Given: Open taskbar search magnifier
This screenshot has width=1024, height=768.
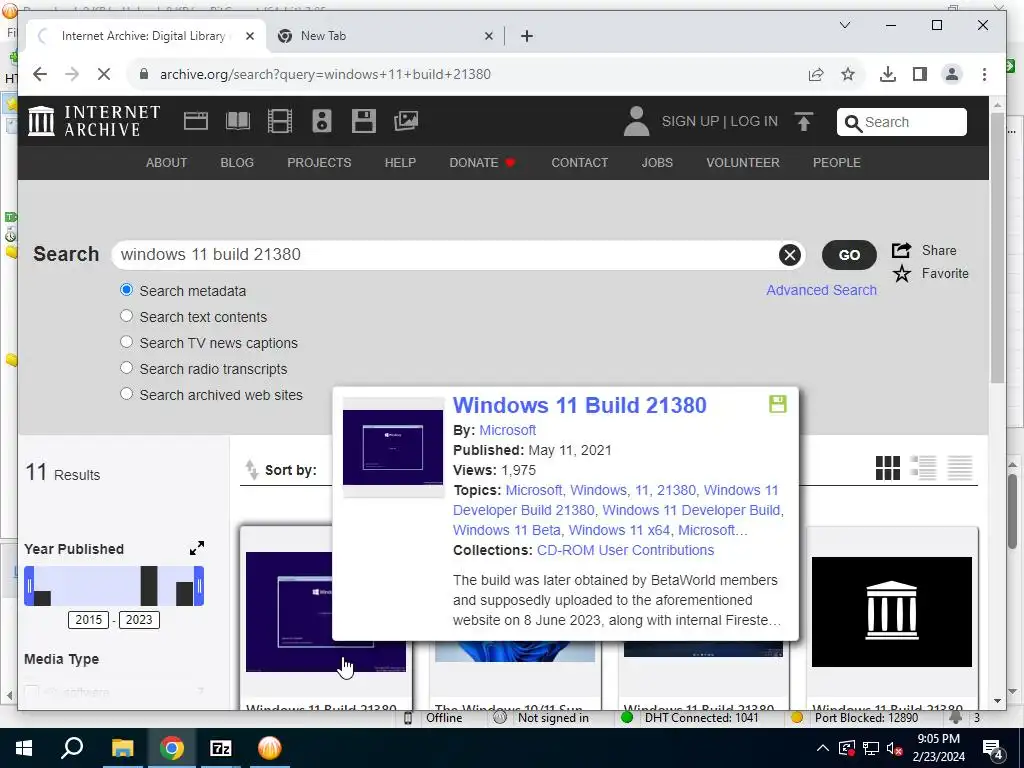Looking at the screenshot, I should pyautogui.click(x=72, y=747).
